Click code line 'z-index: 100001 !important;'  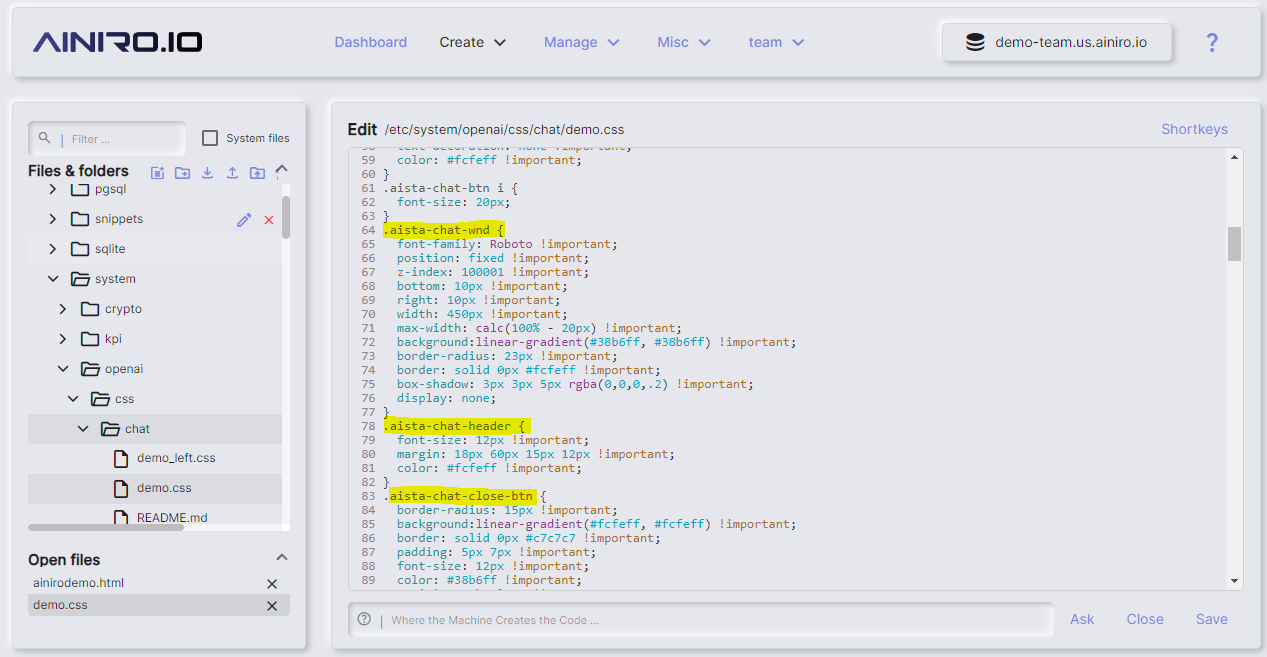[492, 272]
